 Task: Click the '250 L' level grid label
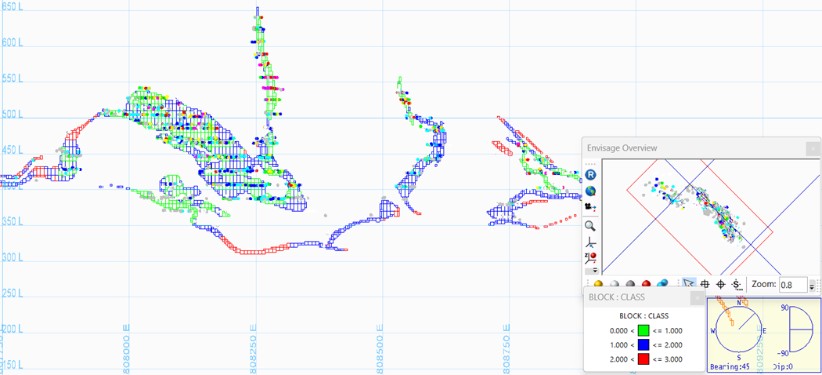click(x=13, y=293)
